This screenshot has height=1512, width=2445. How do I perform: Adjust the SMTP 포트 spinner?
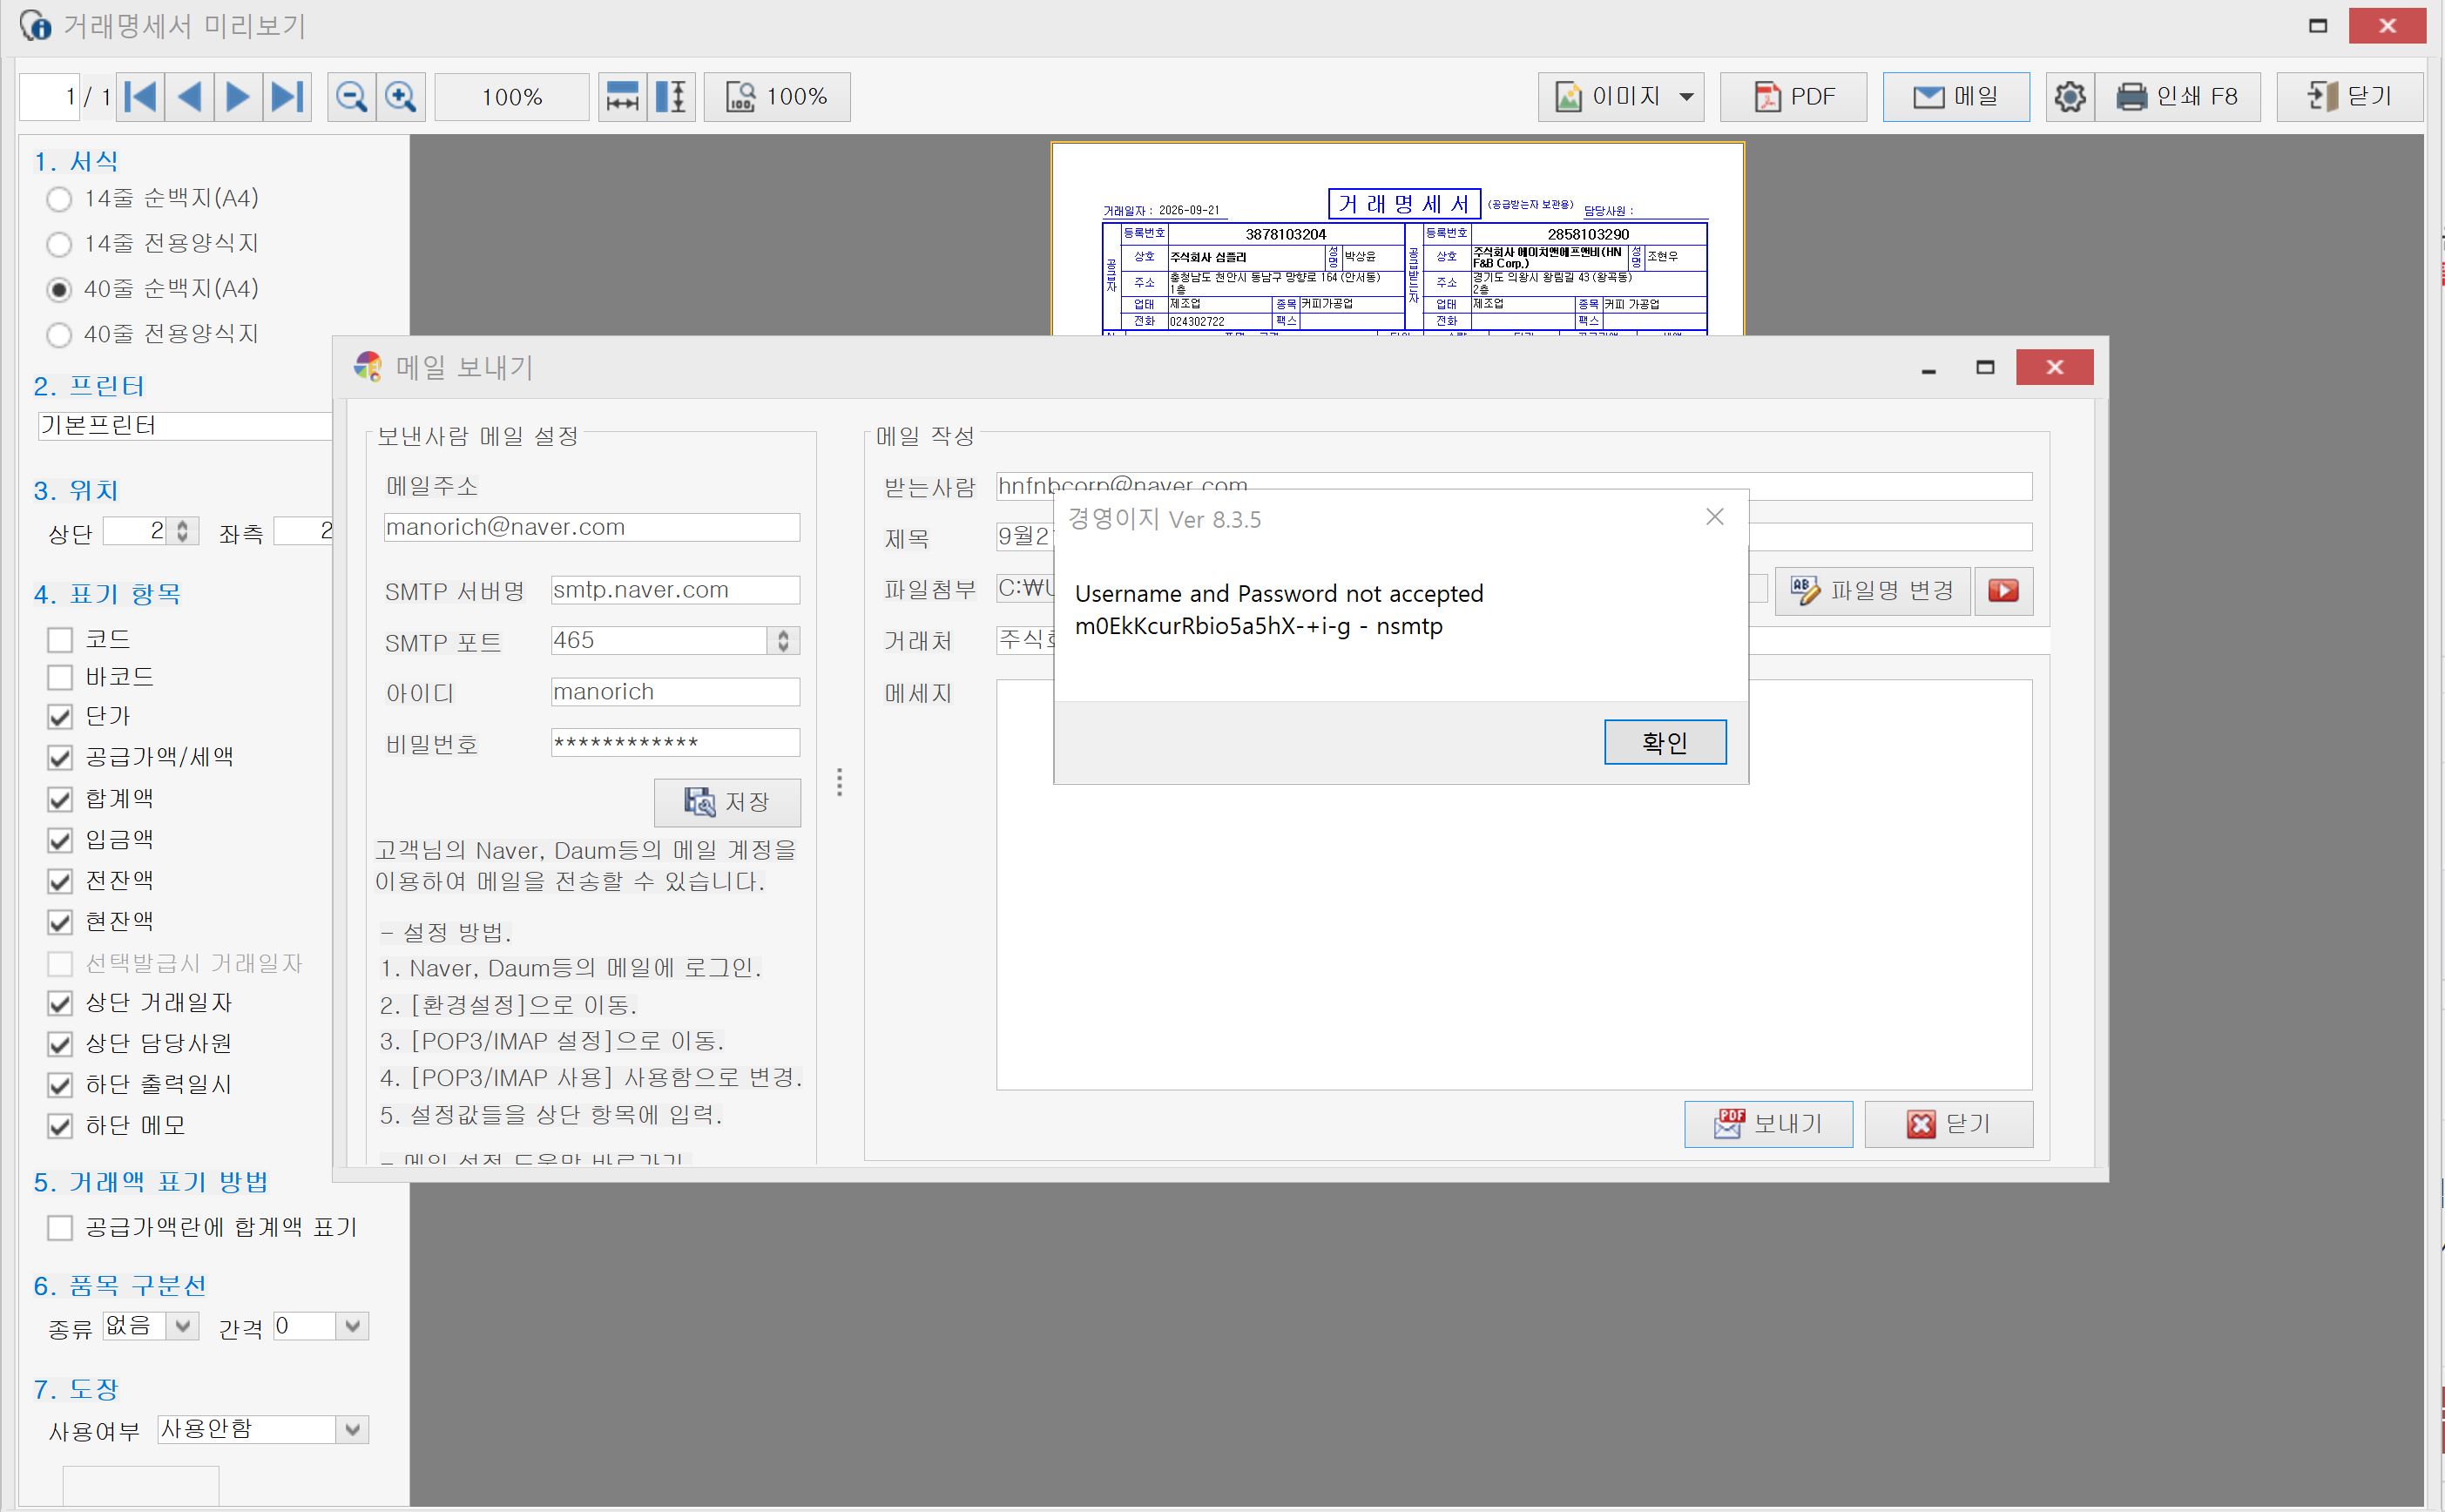click(783, 641)
